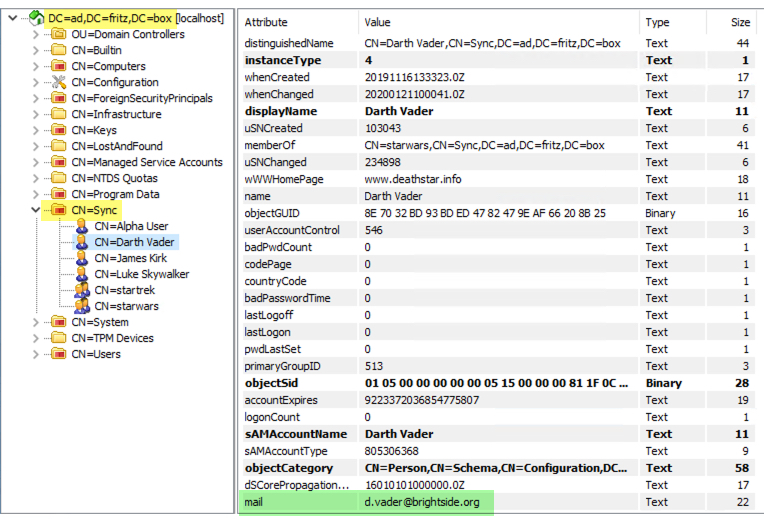
Task: Click the CN=TPM Devices folder icon
Action: click(58, 338)
